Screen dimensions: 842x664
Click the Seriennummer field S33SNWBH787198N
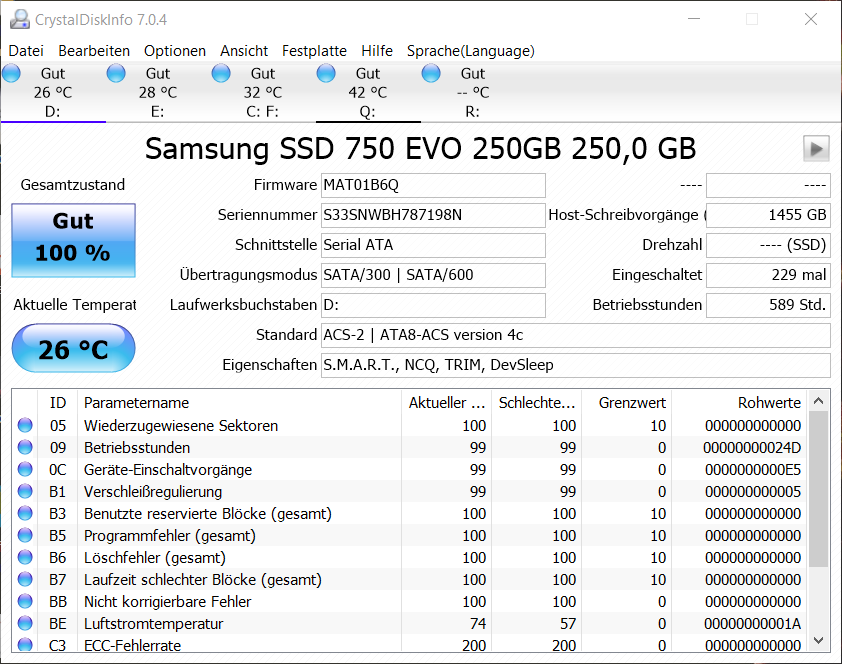[x=433, y=215]
